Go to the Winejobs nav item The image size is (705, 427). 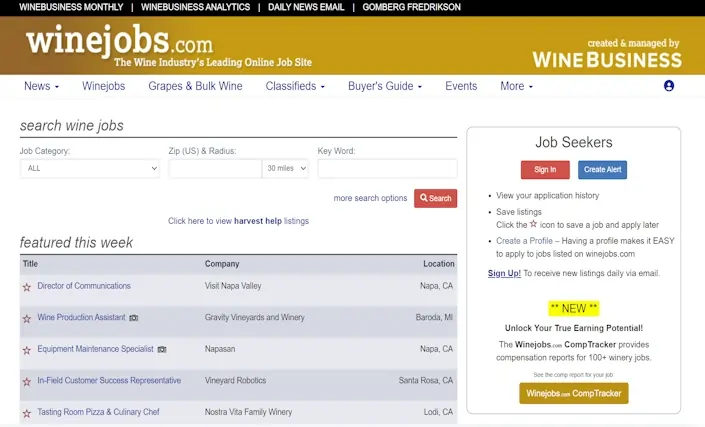(x=103, y=86)
